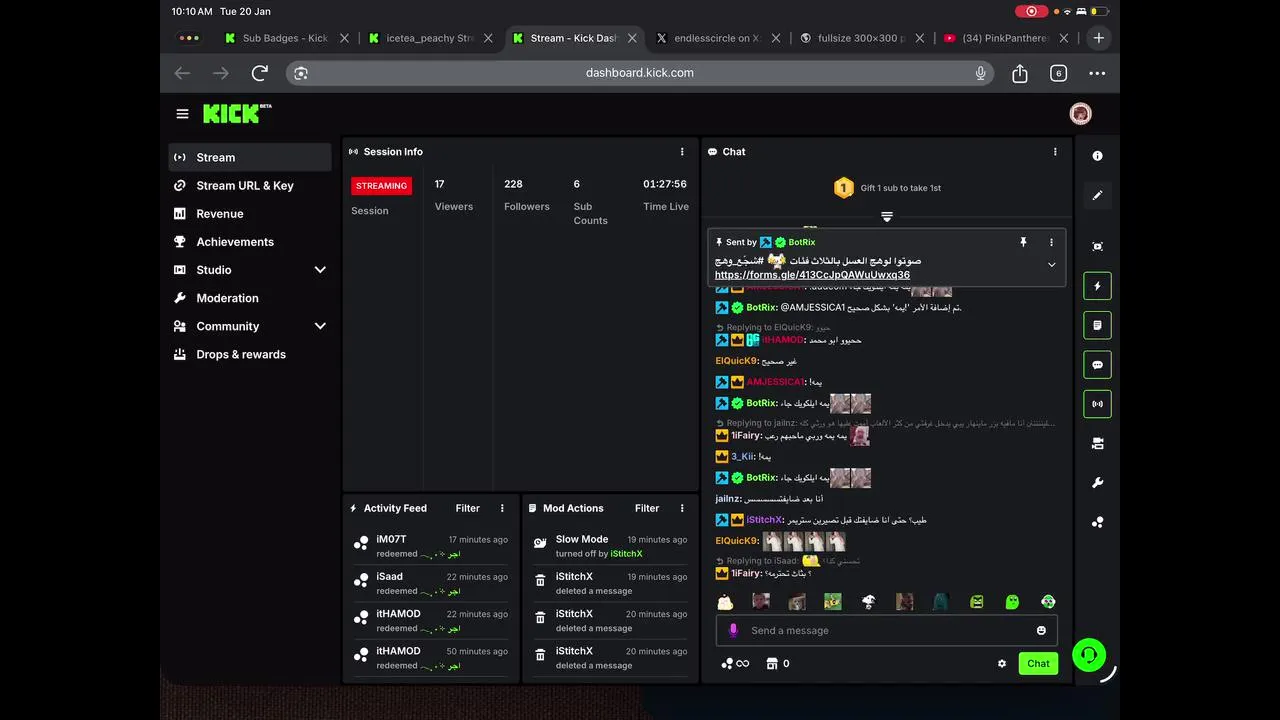Click the Send a message input field
Image resolution: width=1280 pixels, height=720 pixels.
click(886, 630)
